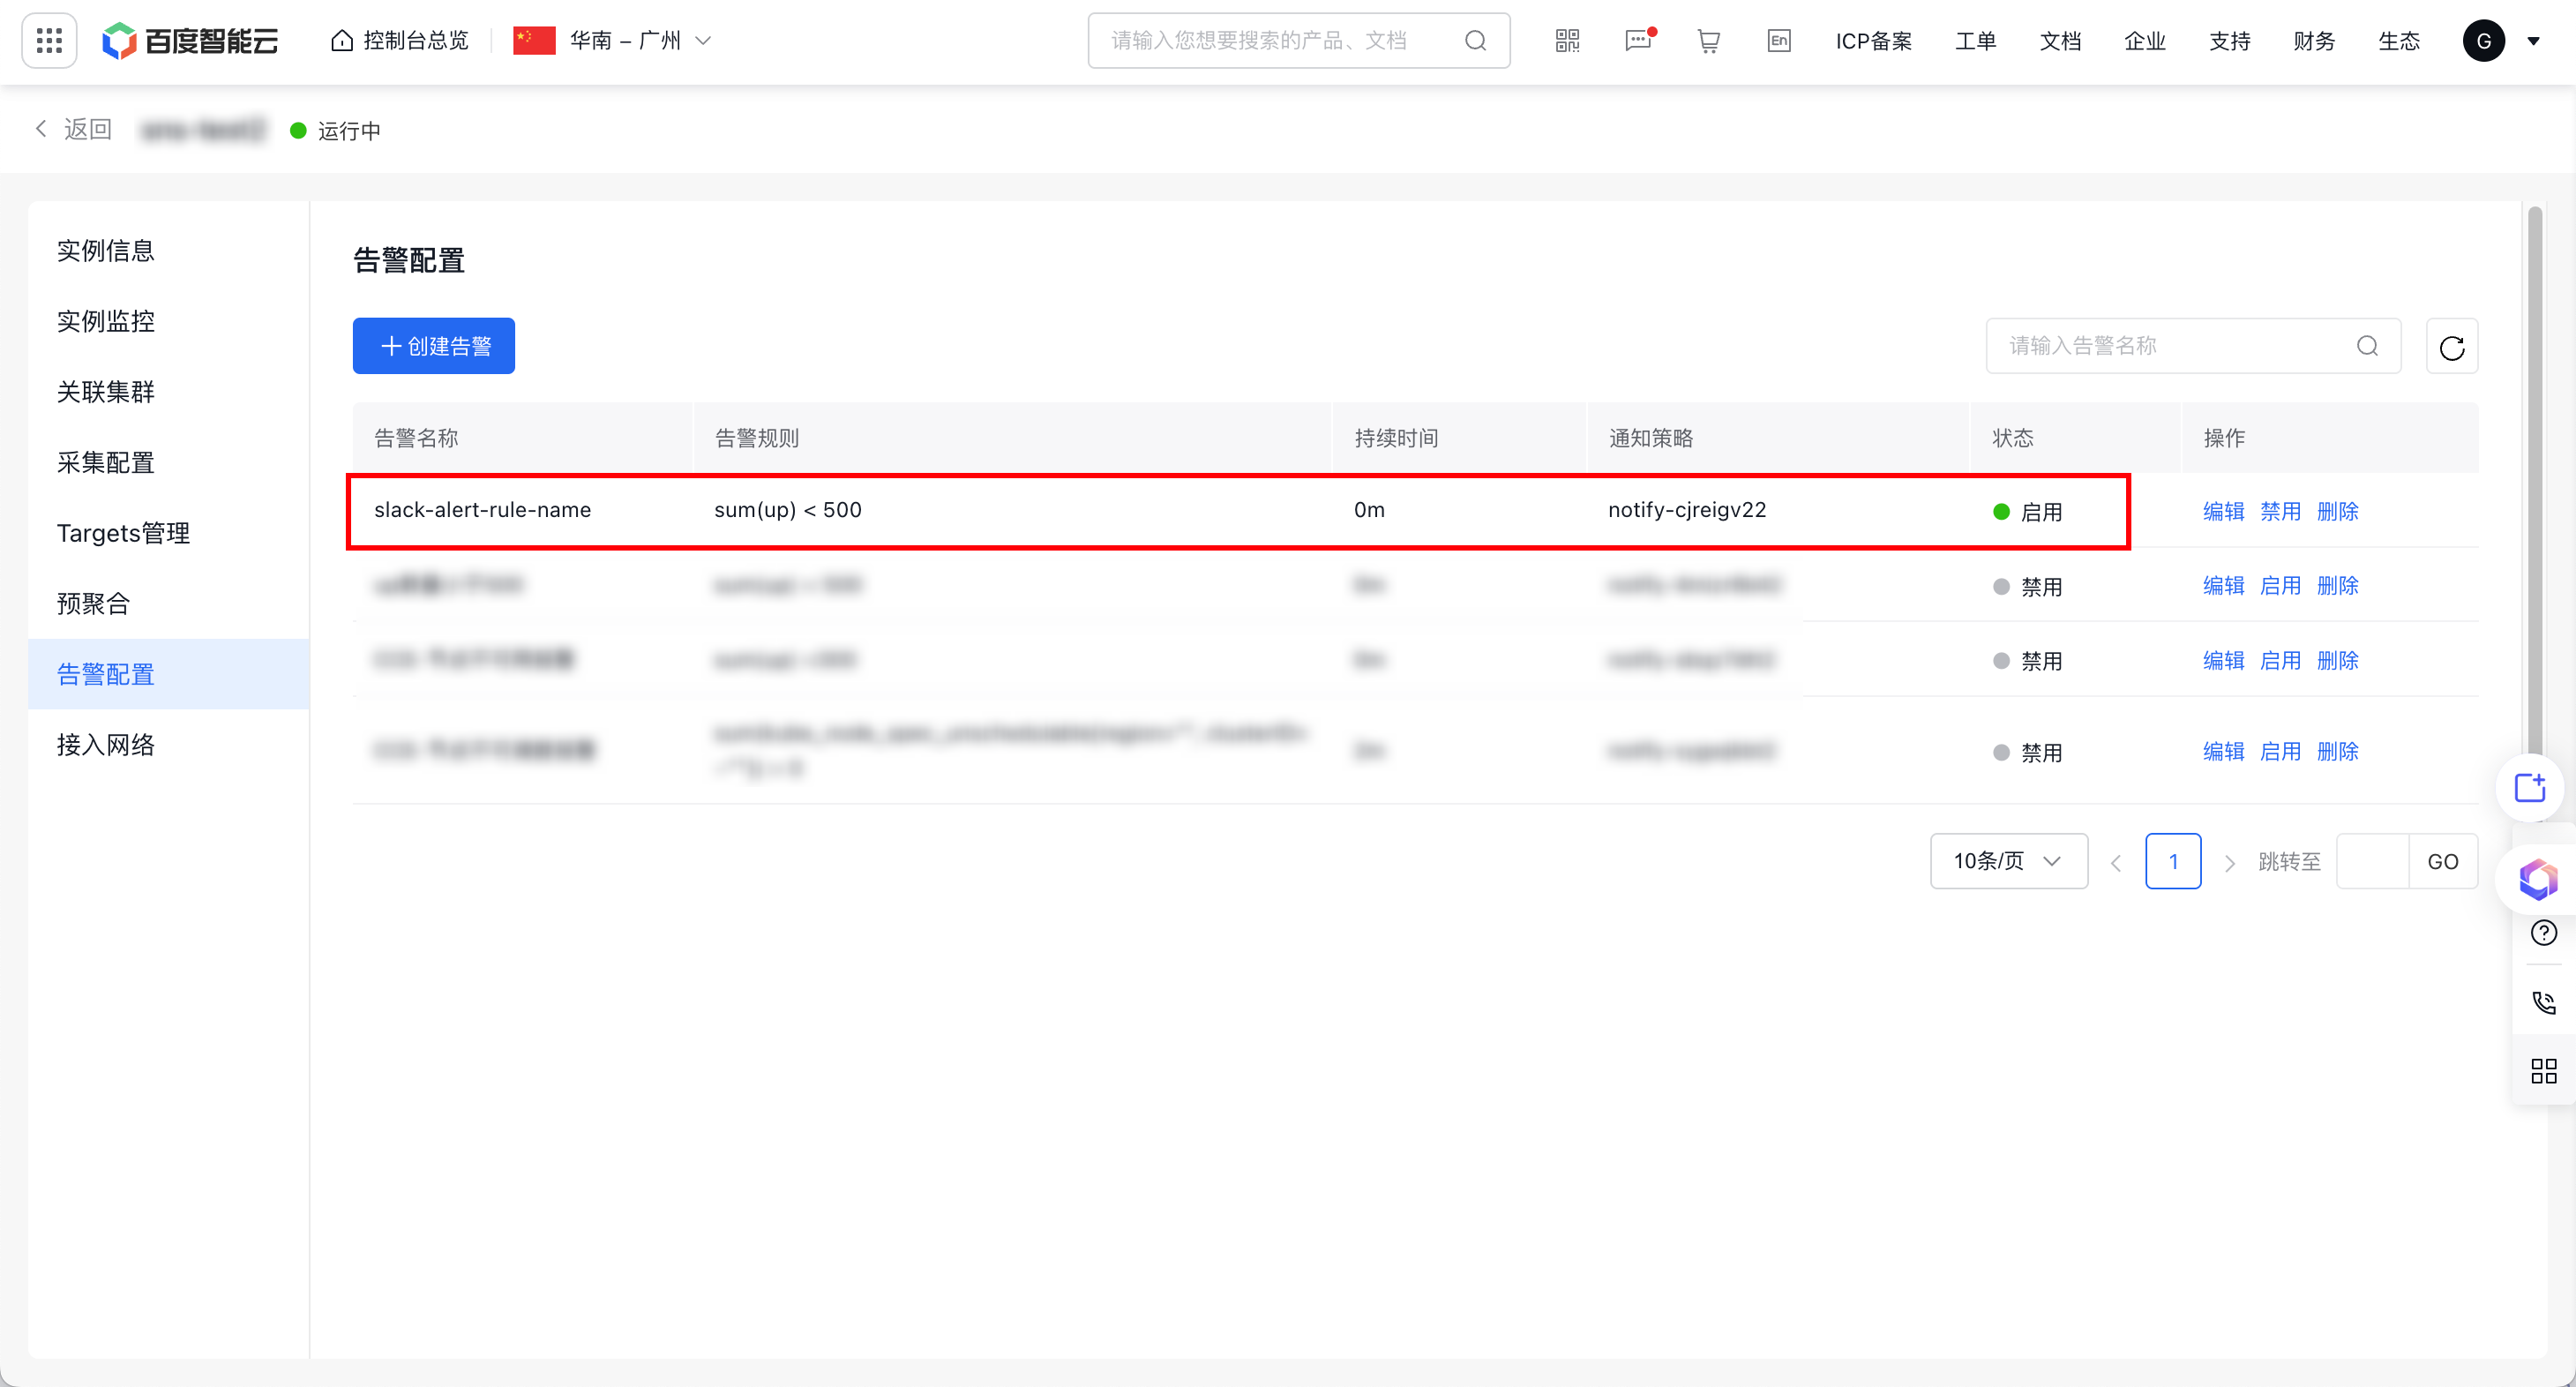Screen dimensions: 2576x1387
Task: Click the slack-alert-rule-name cell
Action: click(482, 509)
